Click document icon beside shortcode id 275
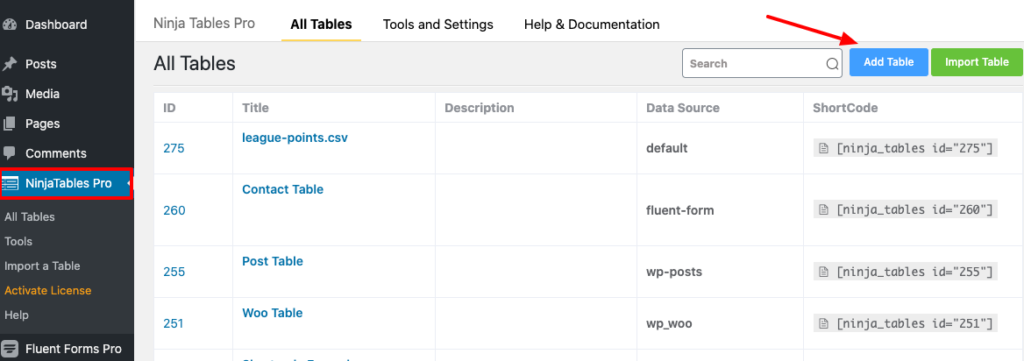 coord(824,149)
